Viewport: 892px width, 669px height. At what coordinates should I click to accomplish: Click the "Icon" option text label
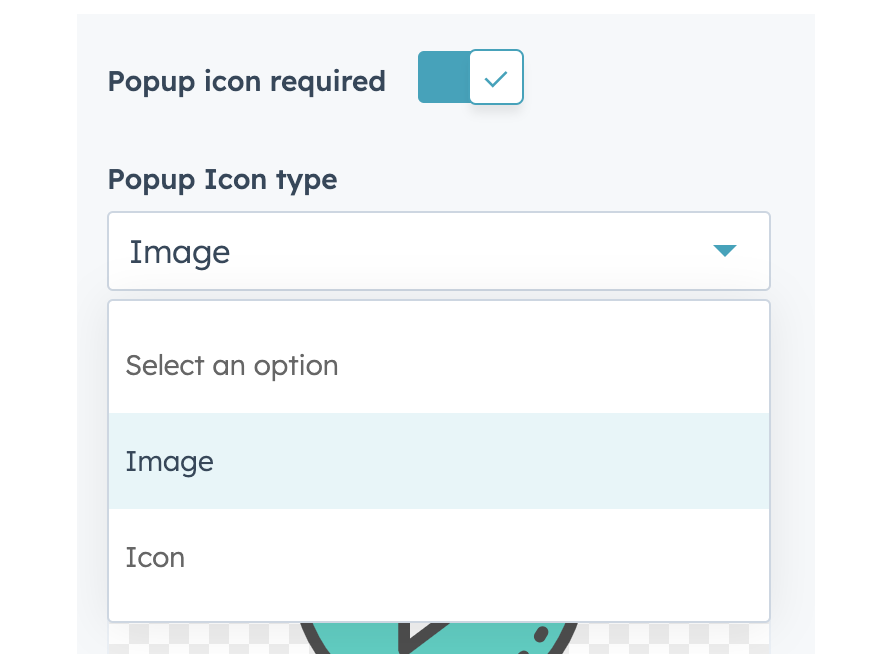click(155, 557)
